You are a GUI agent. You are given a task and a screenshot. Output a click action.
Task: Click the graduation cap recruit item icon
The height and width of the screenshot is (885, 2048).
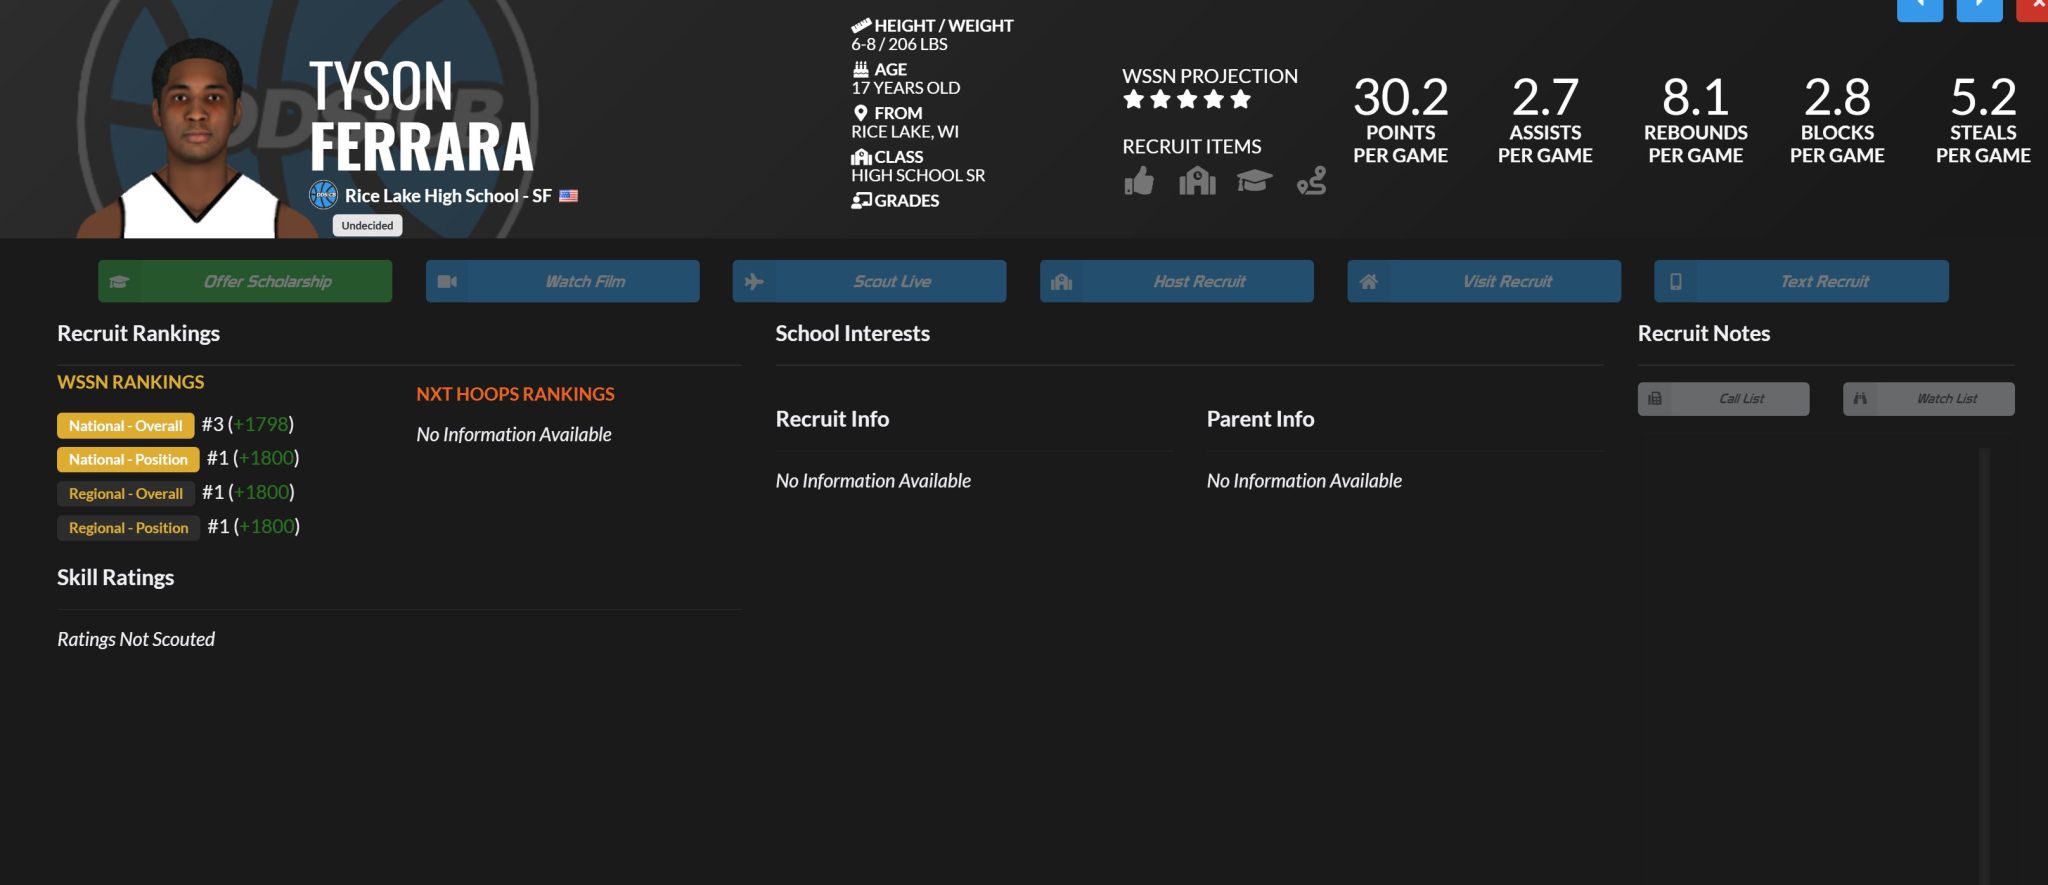click(x=1254, y=181)
